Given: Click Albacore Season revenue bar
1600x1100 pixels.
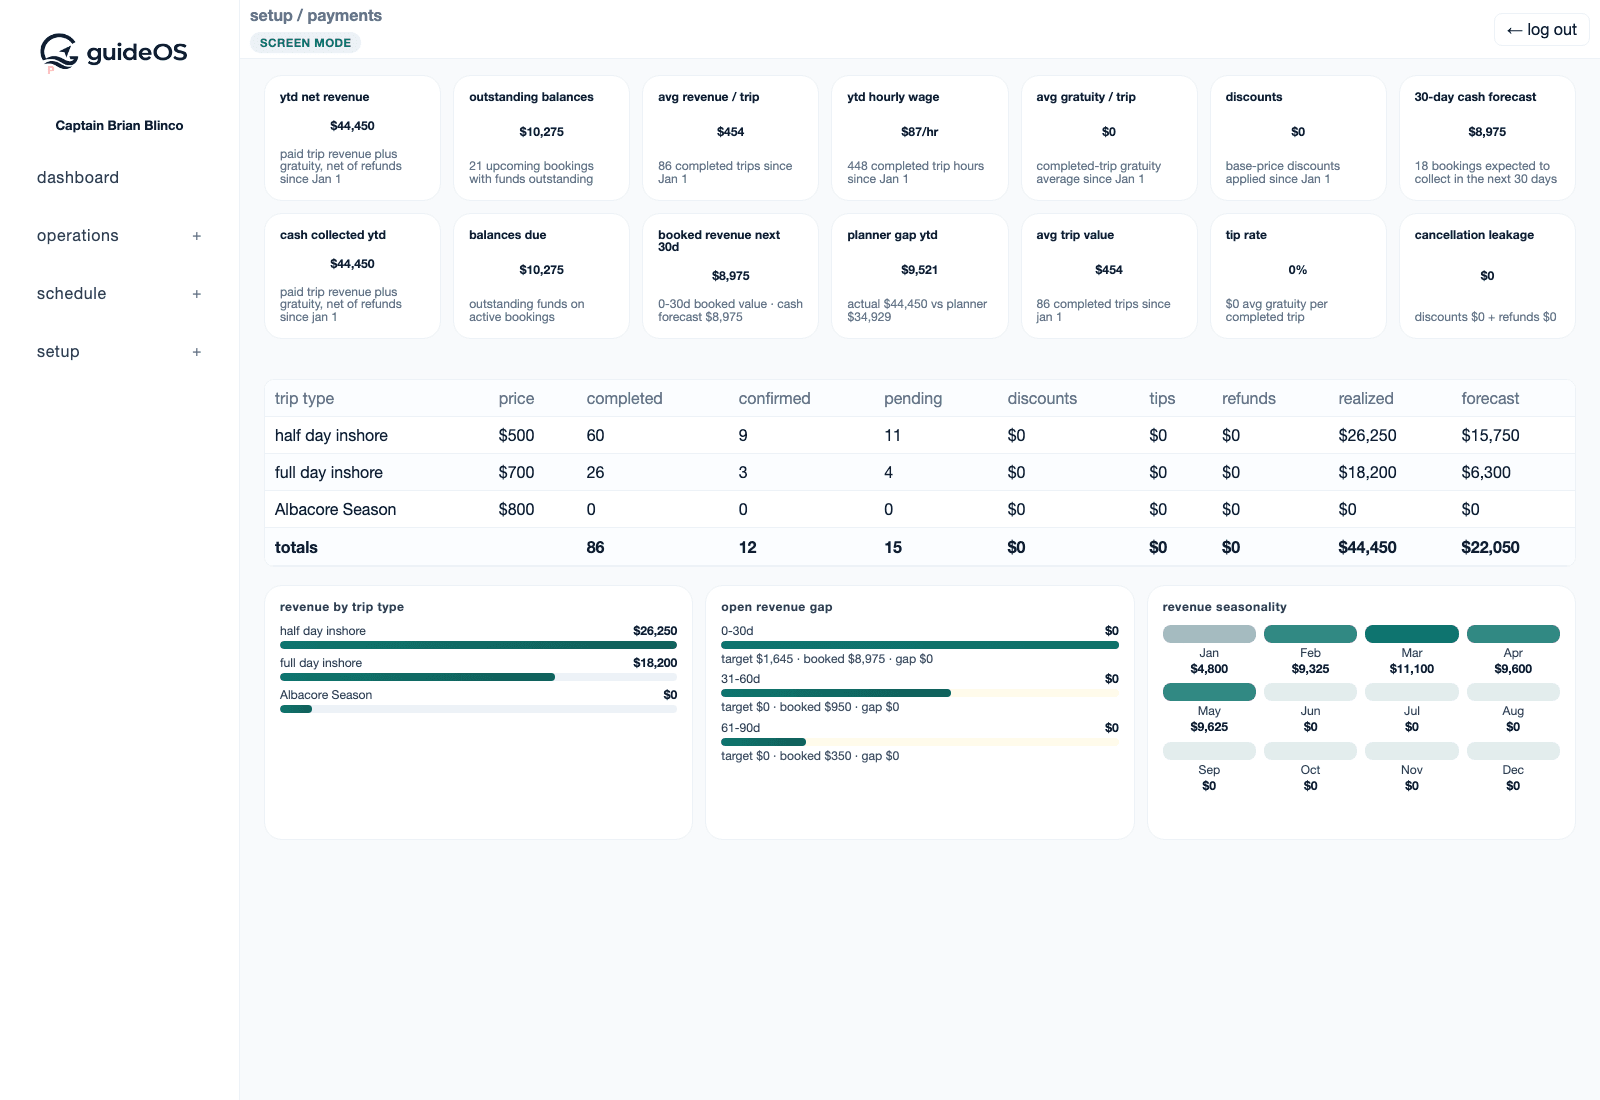Looking at the screenshot, I should [x=478, y=709].
